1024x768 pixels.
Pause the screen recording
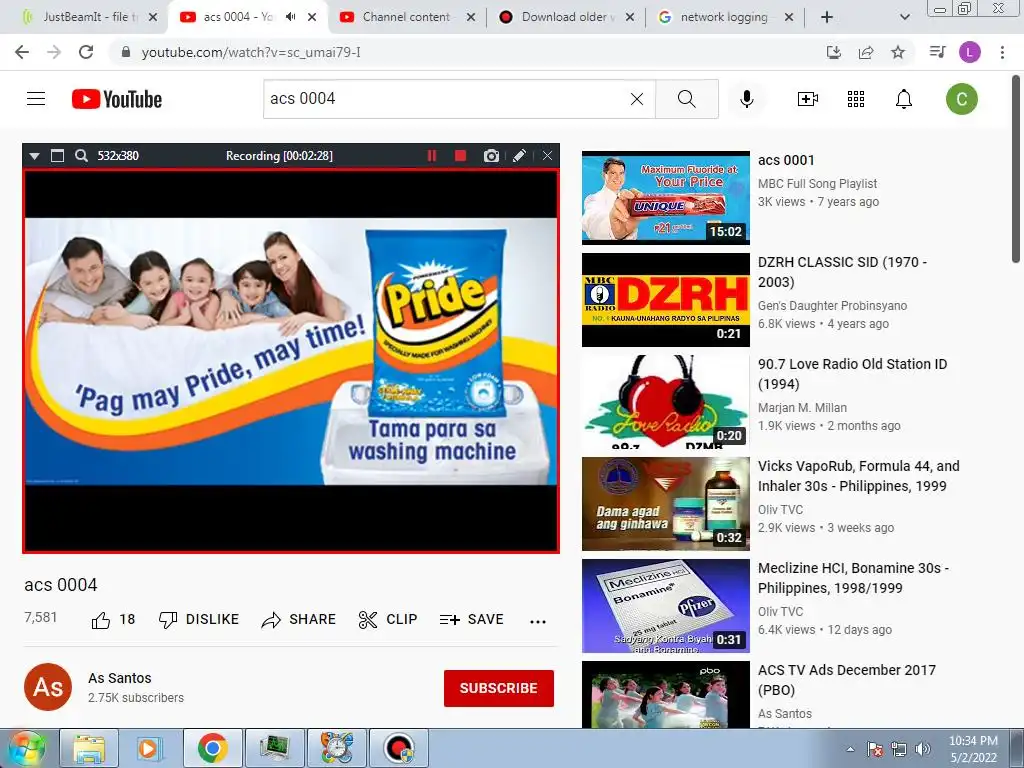pyautogui.click(x=432, y=155)
